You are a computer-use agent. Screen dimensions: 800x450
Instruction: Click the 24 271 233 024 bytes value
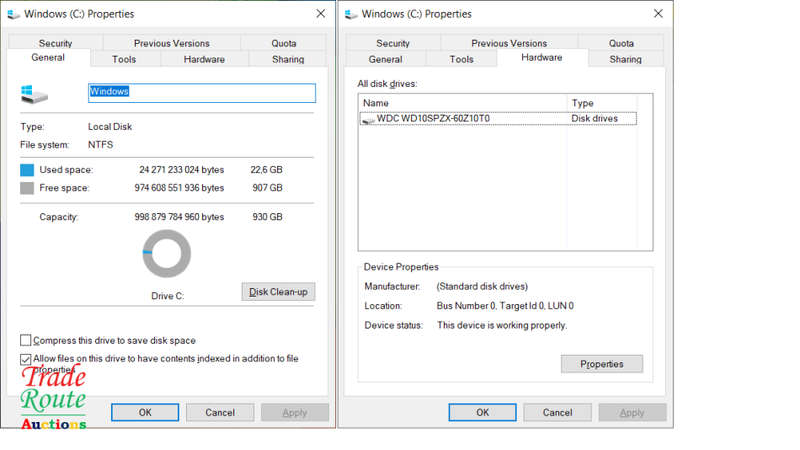click(x=182, y=170)
